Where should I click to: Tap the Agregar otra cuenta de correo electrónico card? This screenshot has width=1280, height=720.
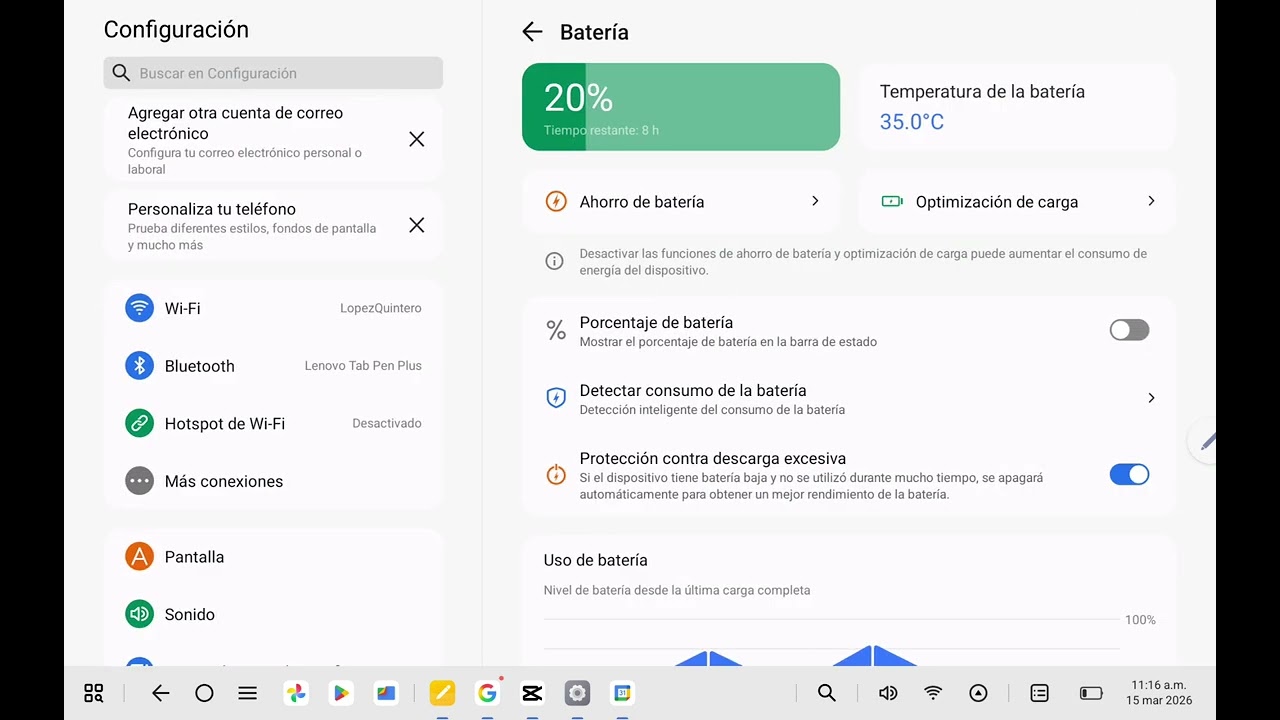coord(273,139)
